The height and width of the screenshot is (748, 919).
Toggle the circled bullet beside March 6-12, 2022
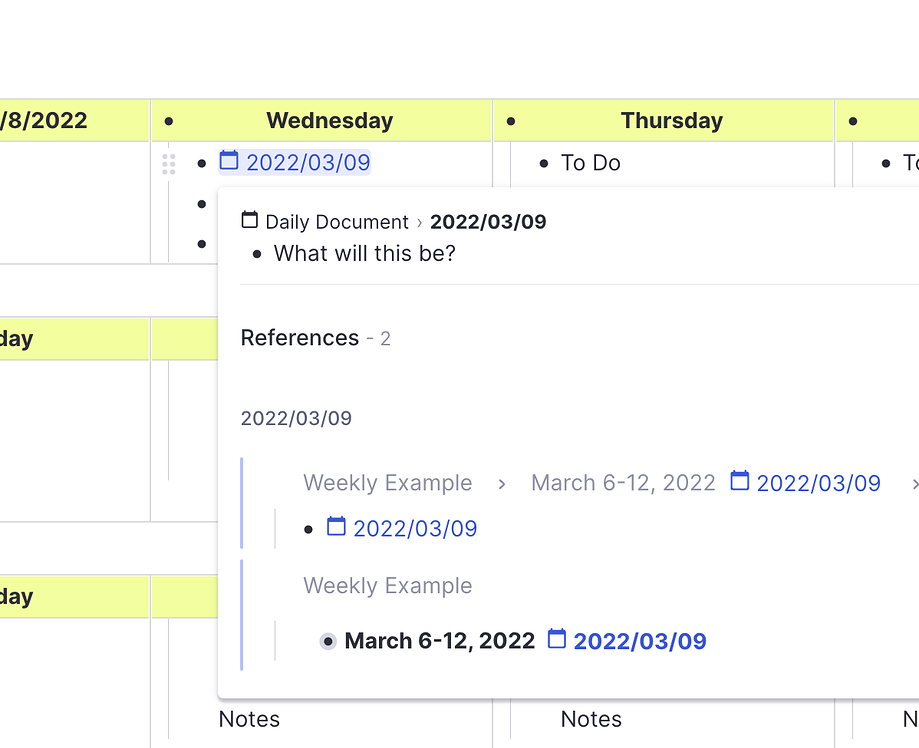[327, 641]
